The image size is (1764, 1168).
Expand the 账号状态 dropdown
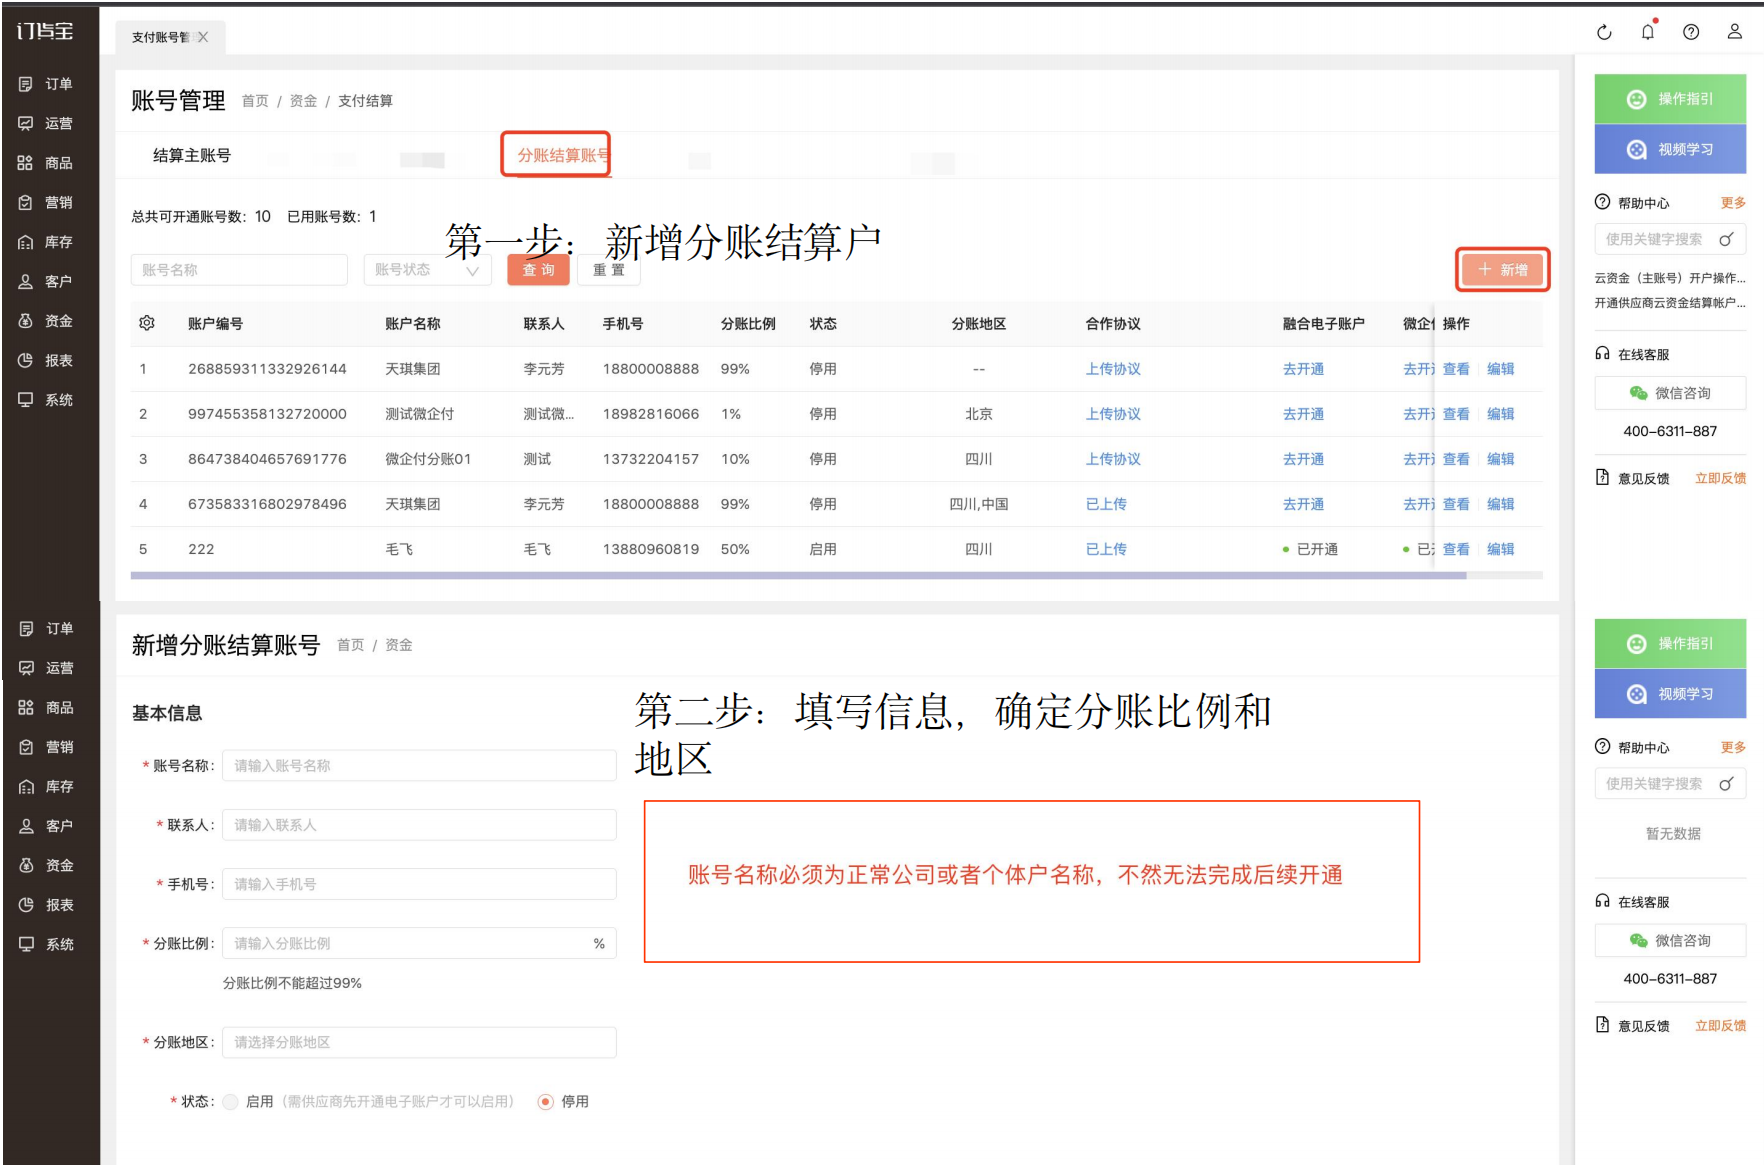427,270
